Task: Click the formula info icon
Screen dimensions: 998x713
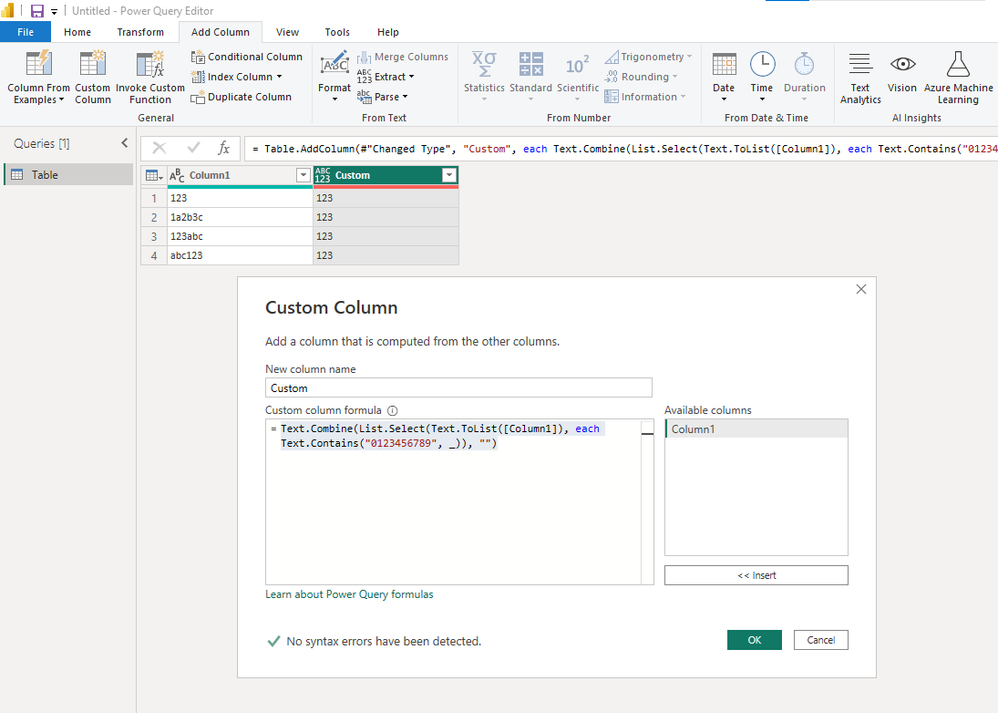Action: [393, 411]
